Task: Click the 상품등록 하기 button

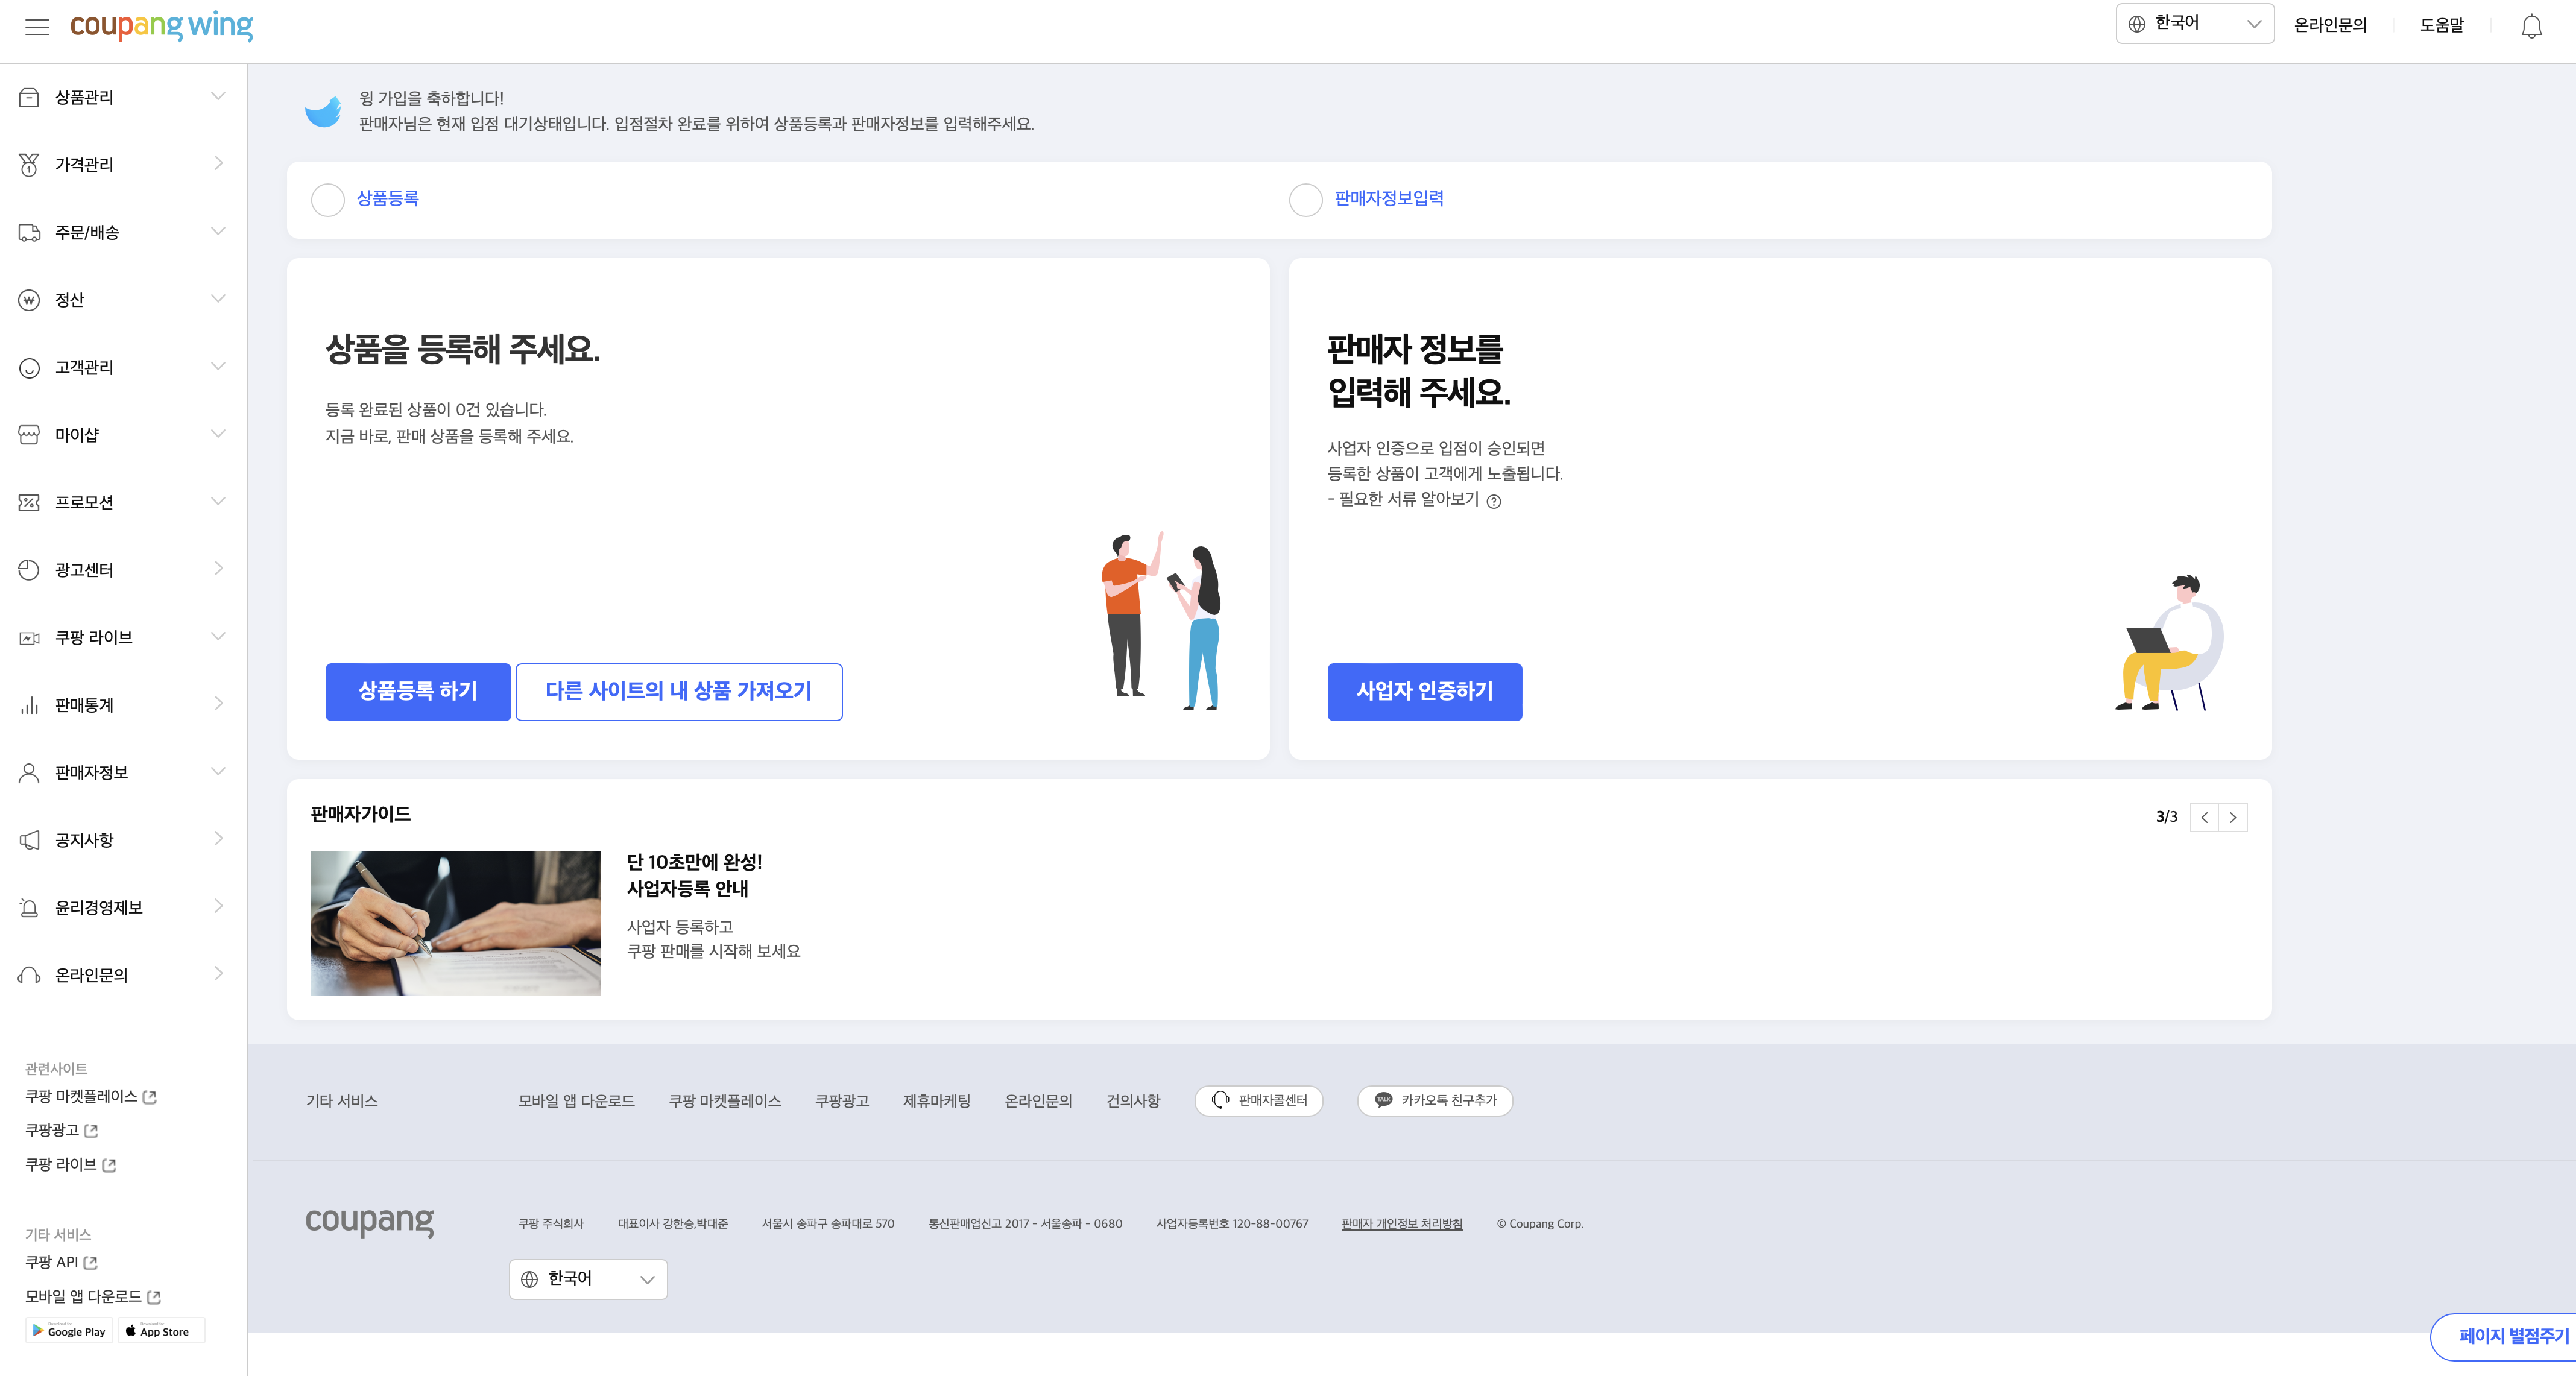Action: coord(417,691)
